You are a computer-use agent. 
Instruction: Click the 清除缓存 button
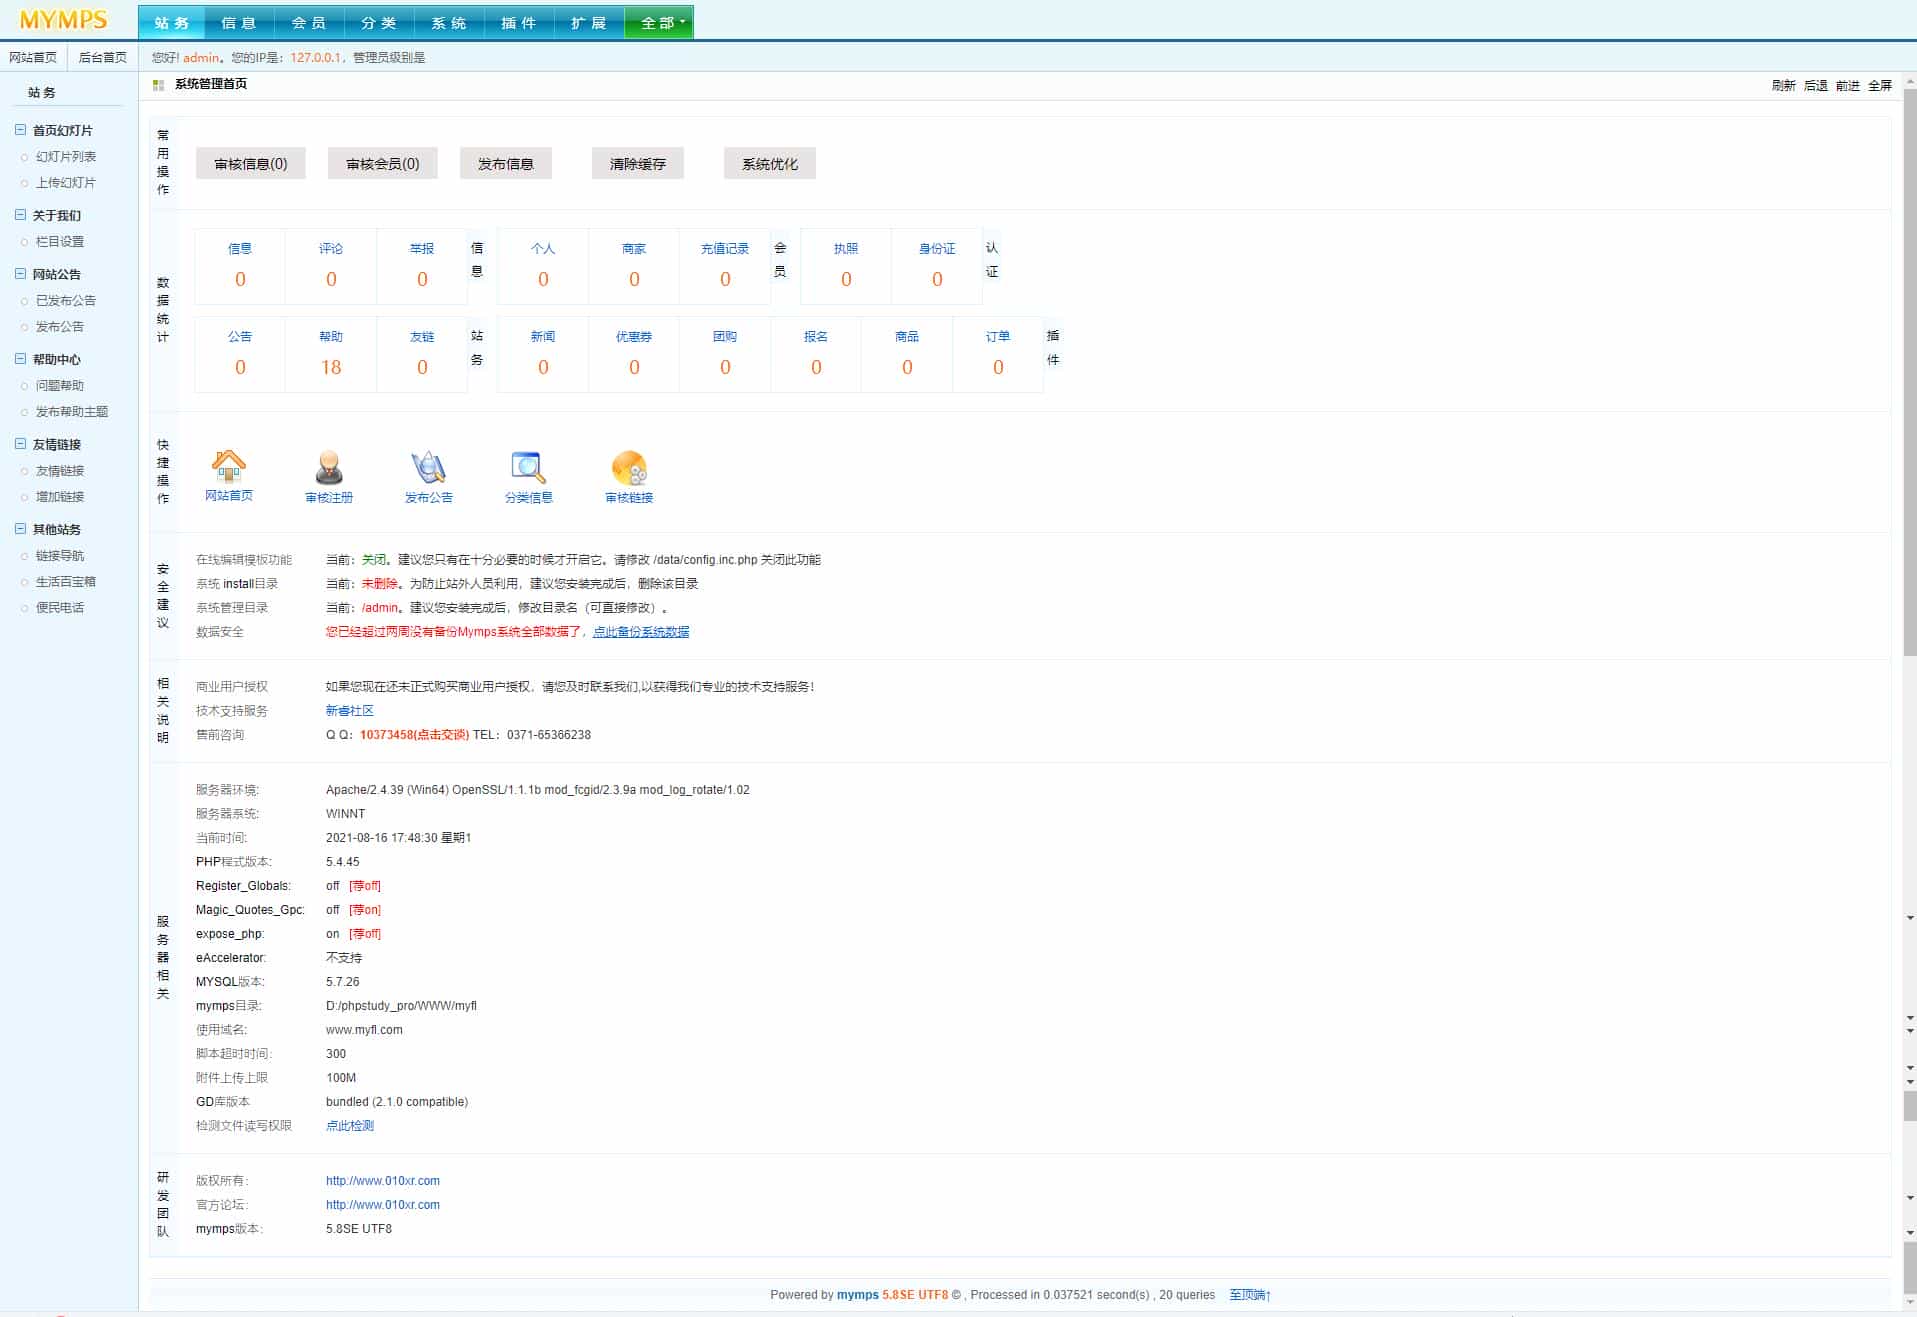point(638,164)
